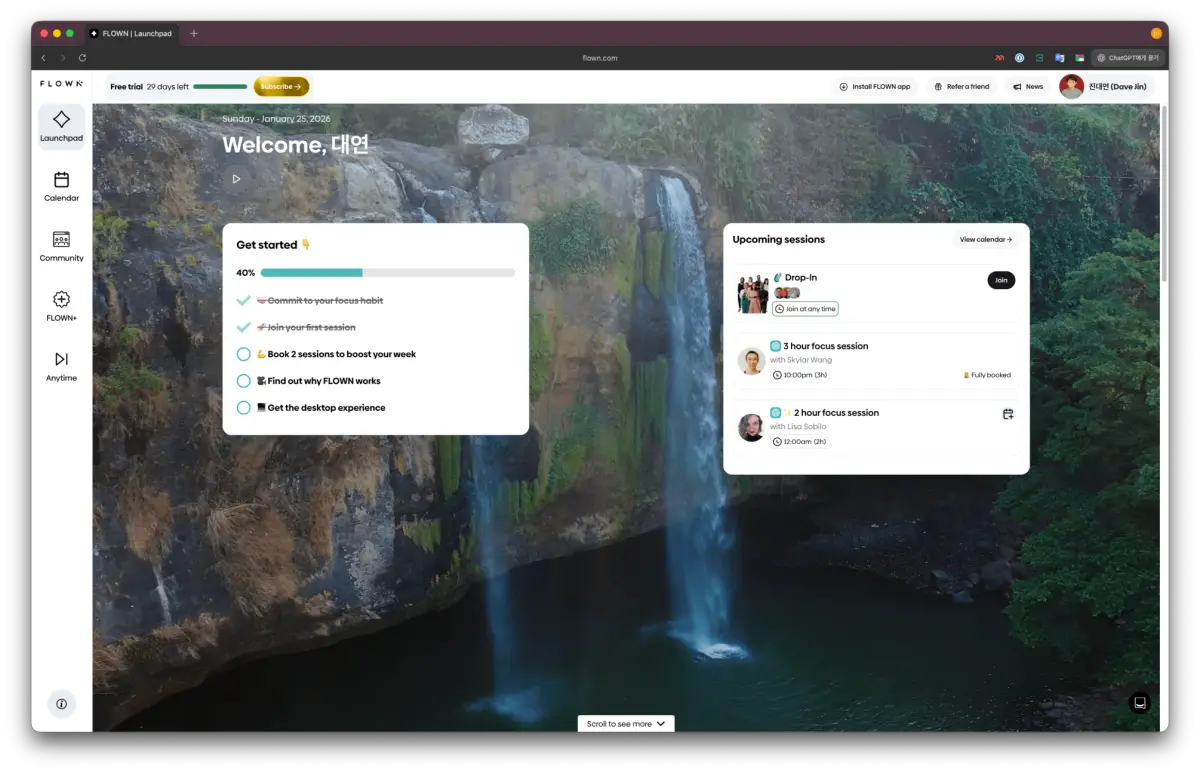1200x773 pixels.
Task: Expand 'Scroll to see more'
Action: coord(626,724)
